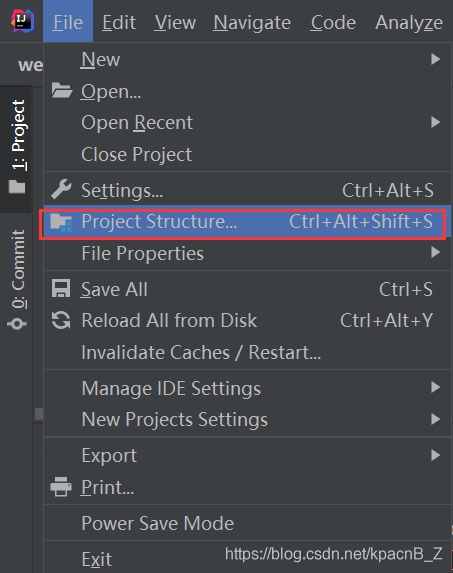Open the Navigate menu

click(x=252, y=22)
